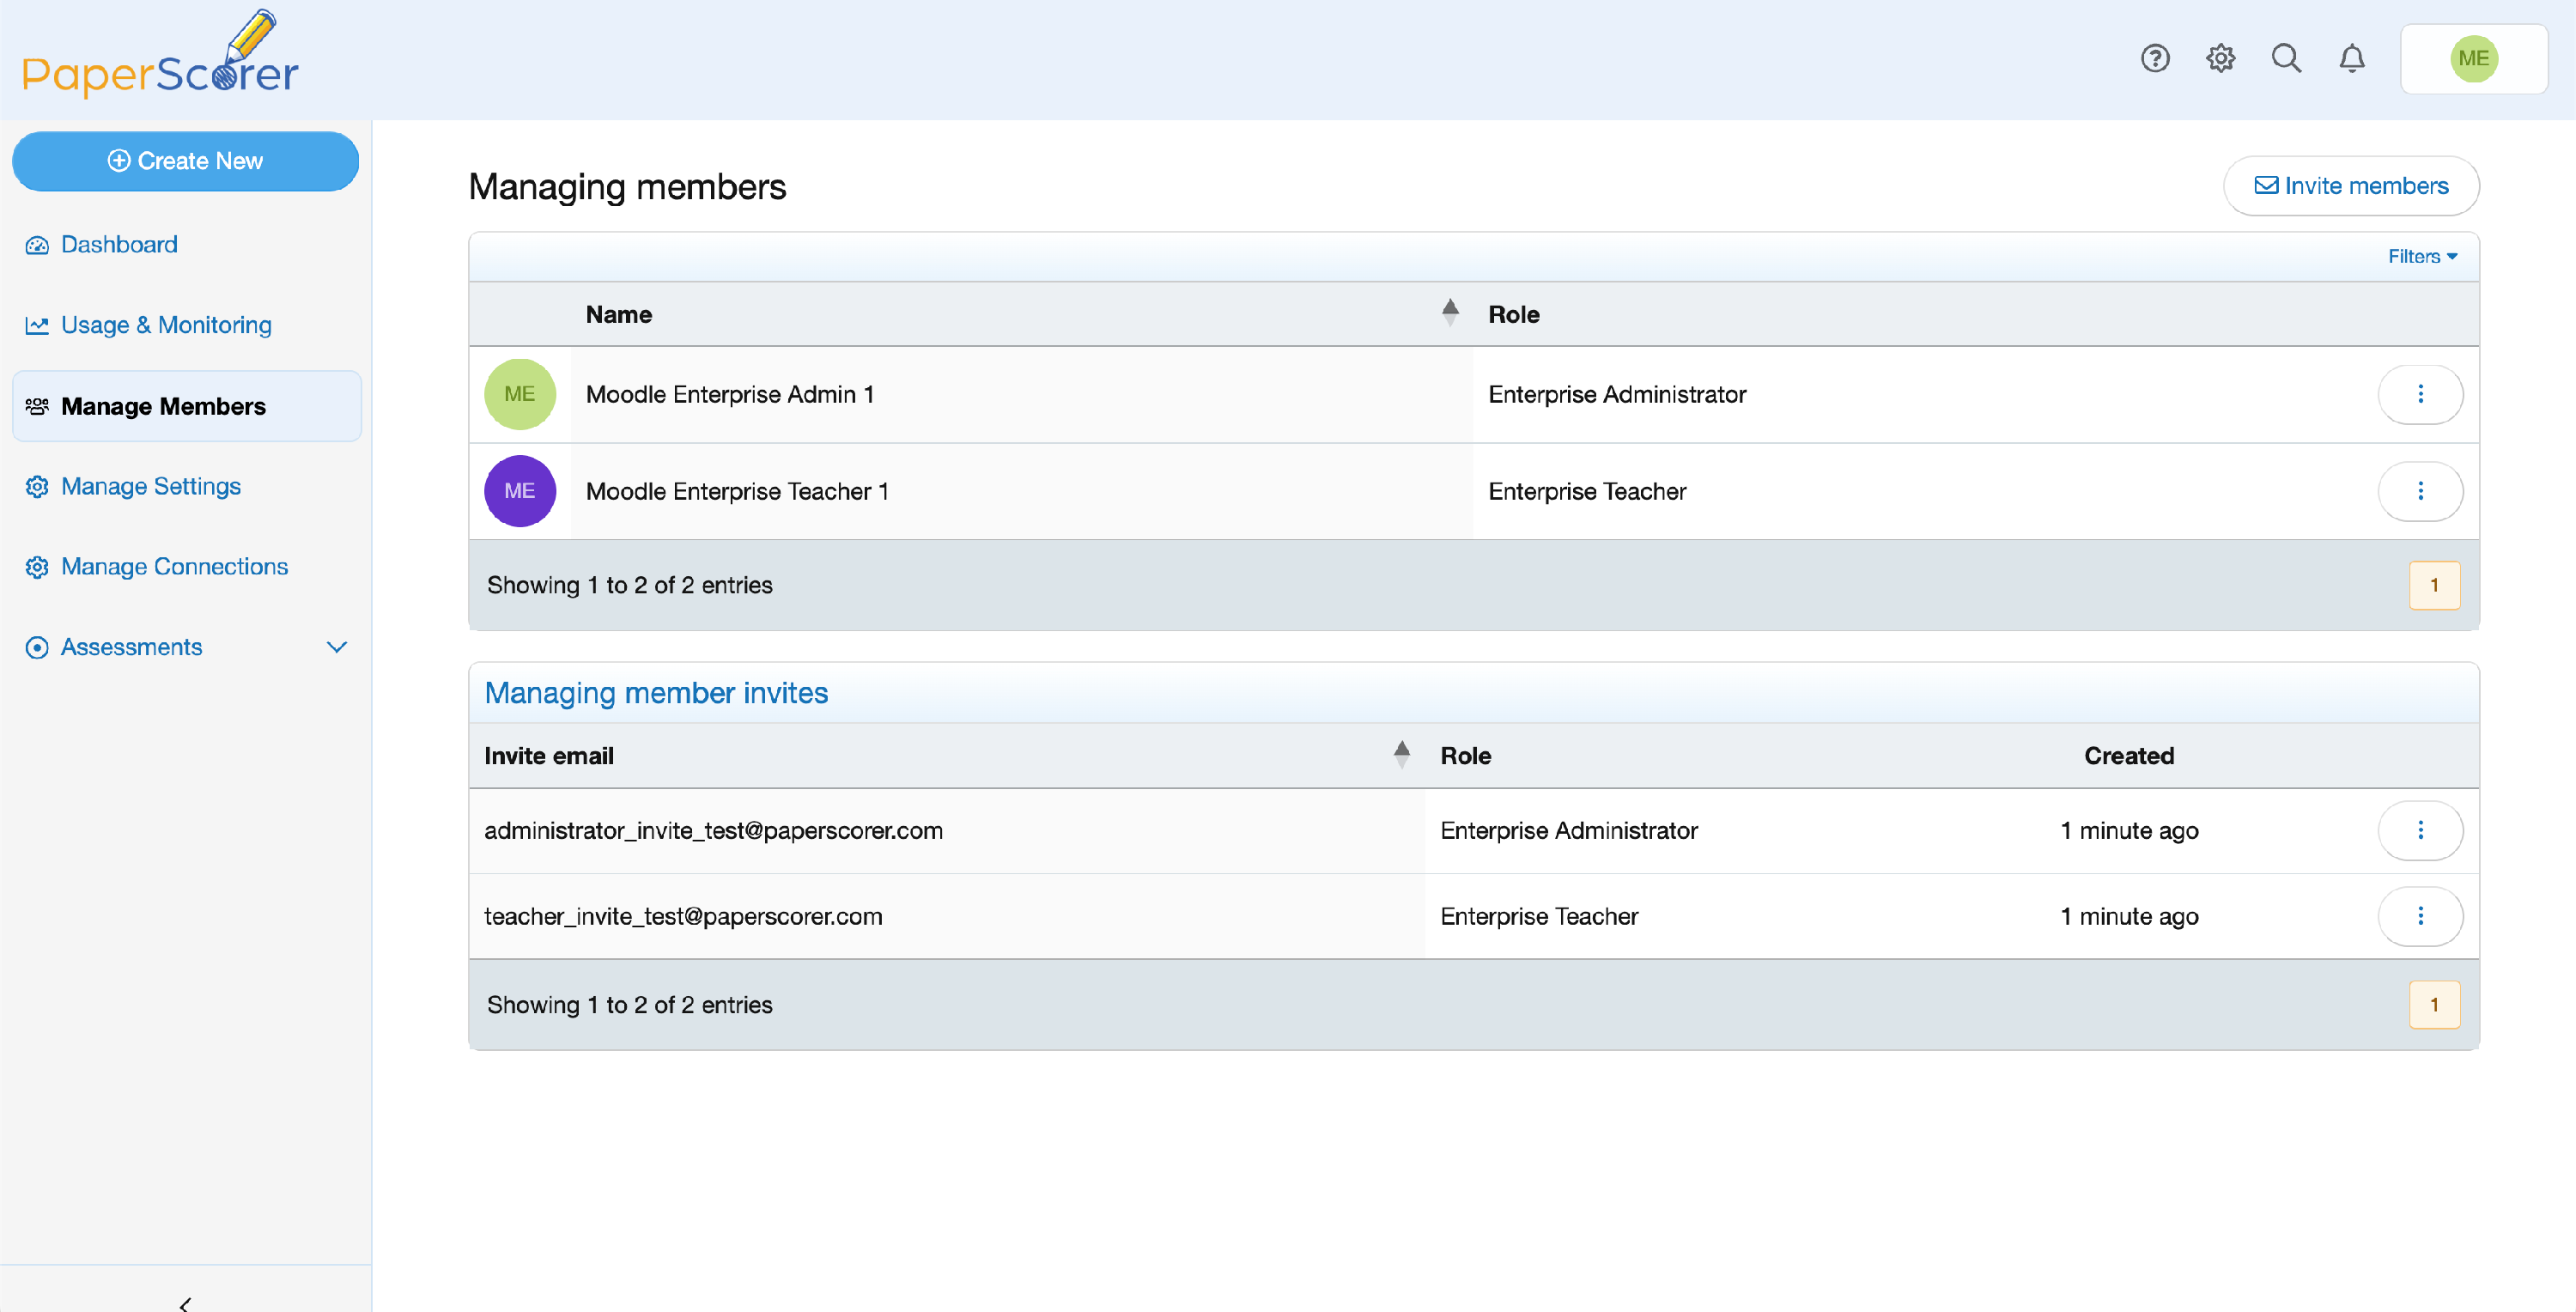Click the administrator_invite_test@paperscorer.com email
The height and width of the screenshot is (1312, 2576).
pos(713,830)
